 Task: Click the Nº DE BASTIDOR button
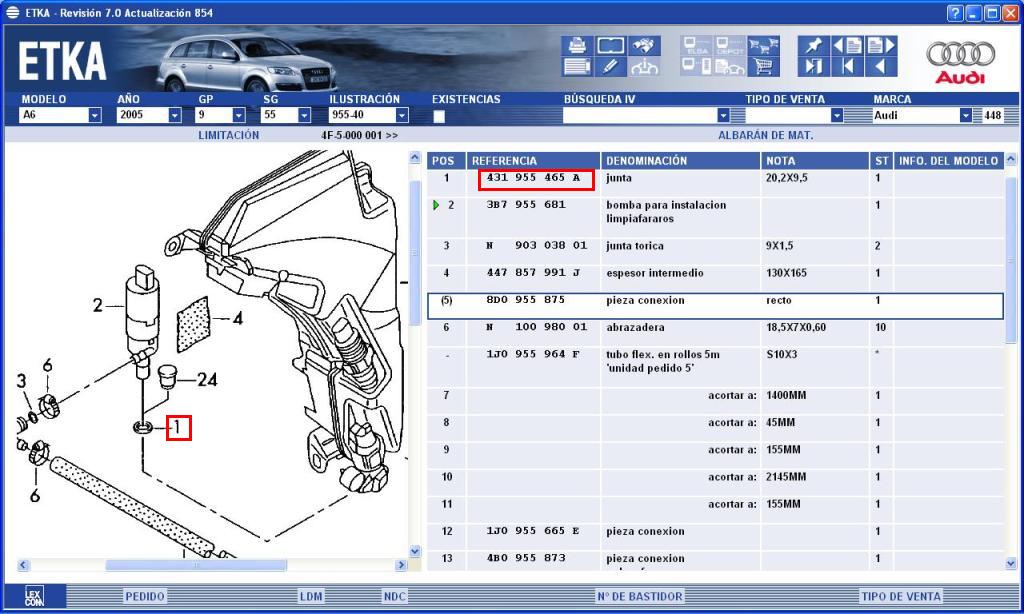point(640,596)
